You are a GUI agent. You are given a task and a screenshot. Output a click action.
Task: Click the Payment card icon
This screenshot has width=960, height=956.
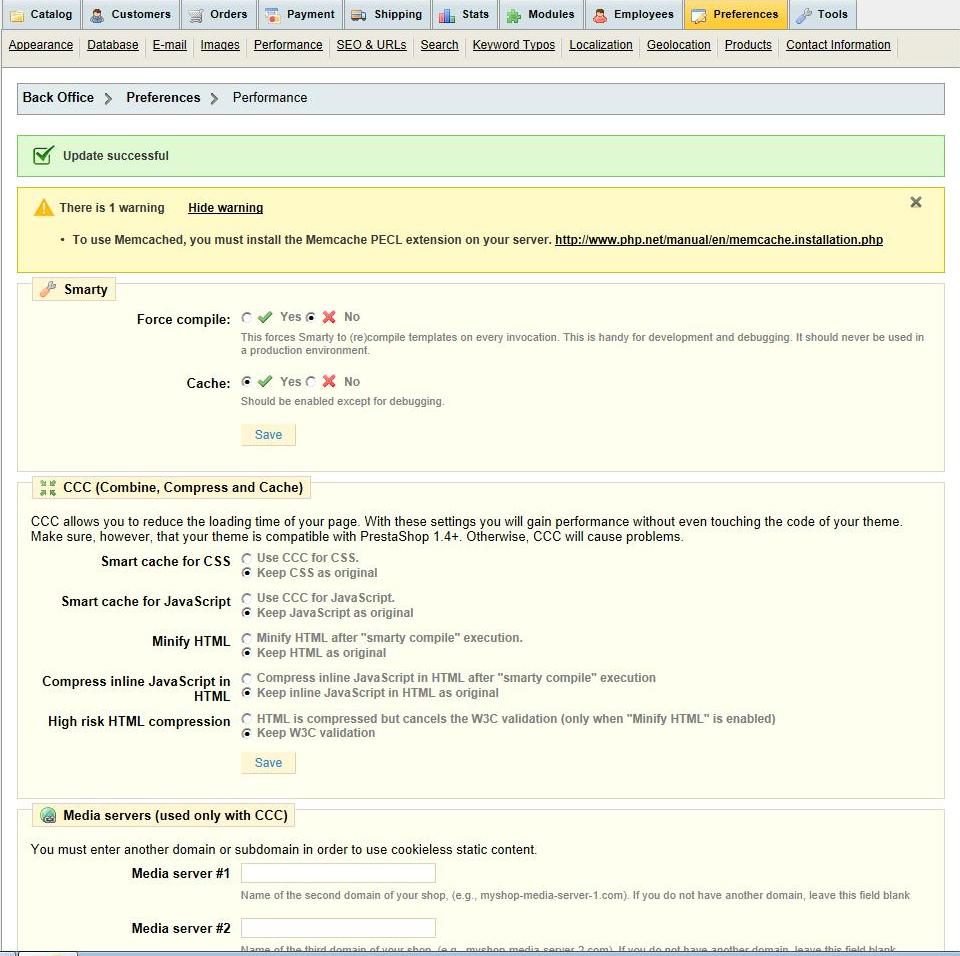click(x=272, y=15)
